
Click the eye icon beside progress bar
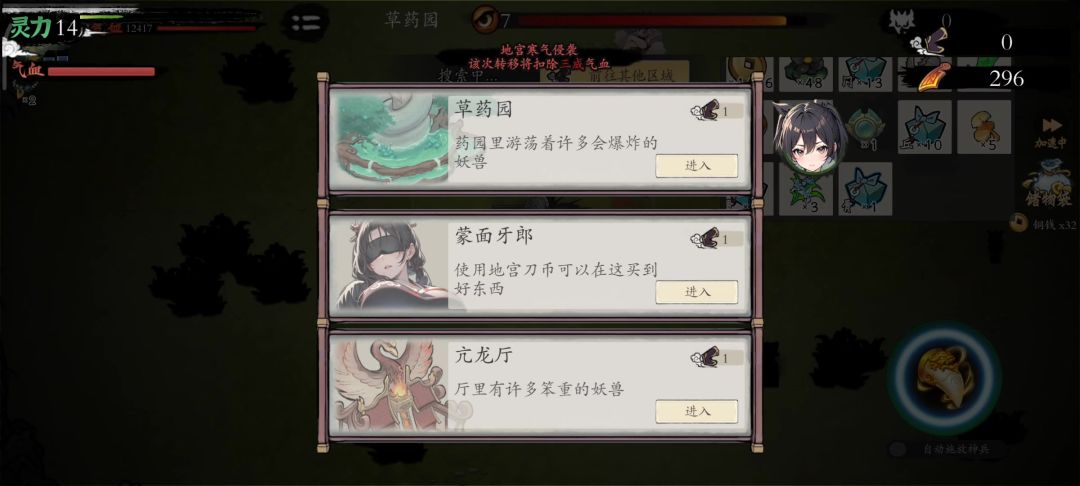[x=486, y=20]
